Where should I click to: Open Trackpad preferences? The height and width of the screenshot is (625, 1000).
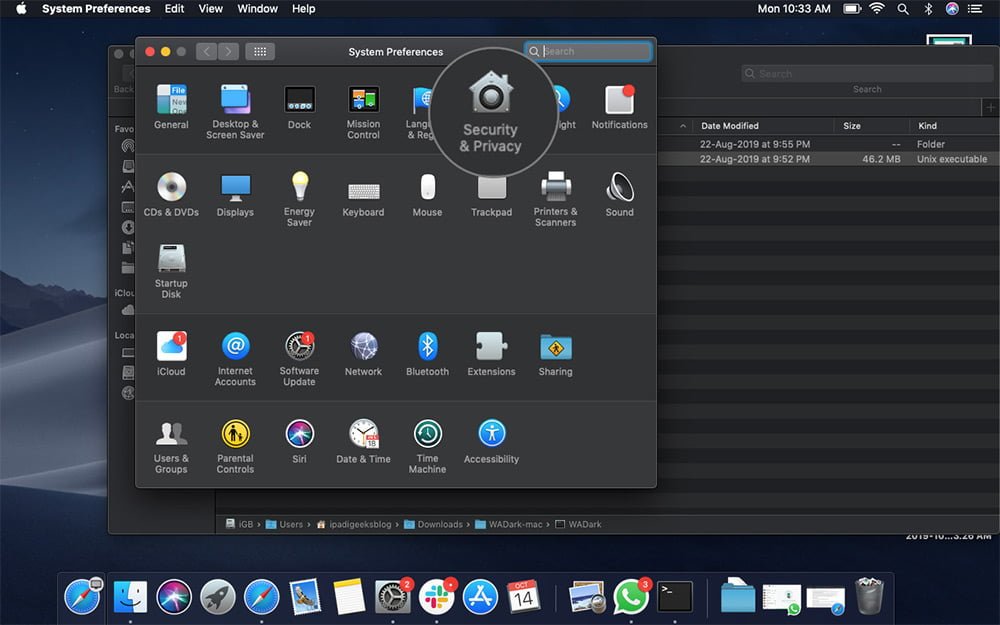pos(491,198)
